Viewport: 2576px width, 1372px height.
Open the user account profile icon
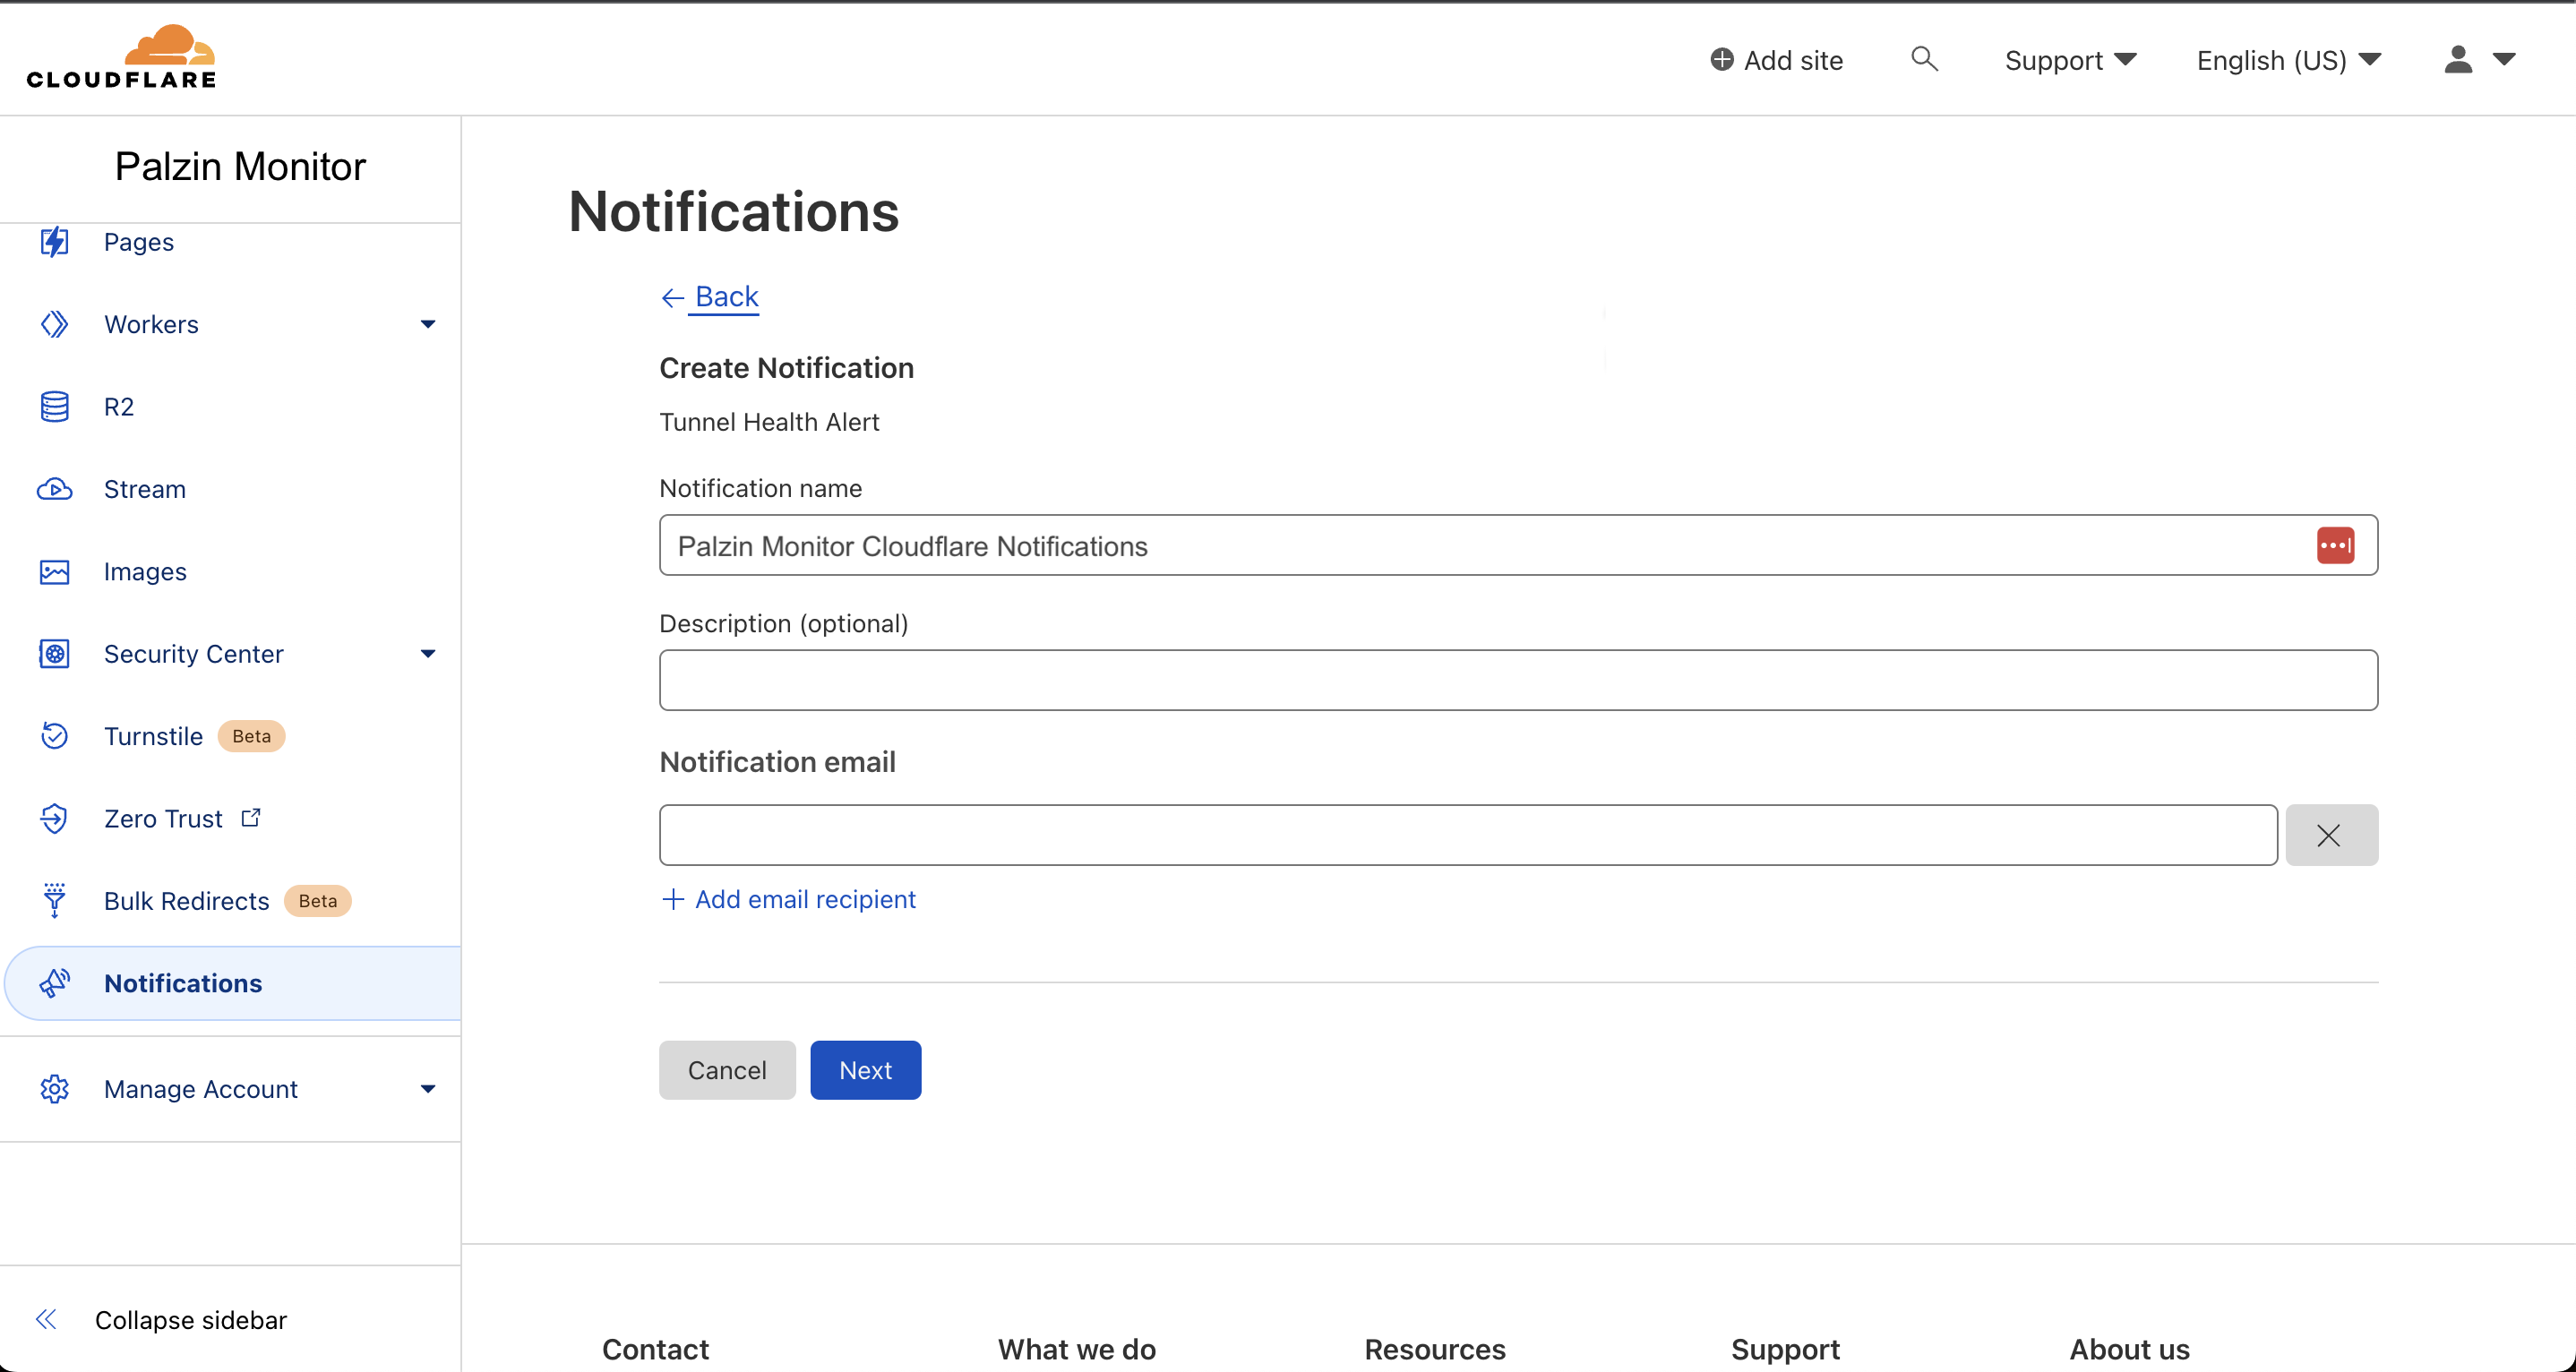pos(2458,60)
